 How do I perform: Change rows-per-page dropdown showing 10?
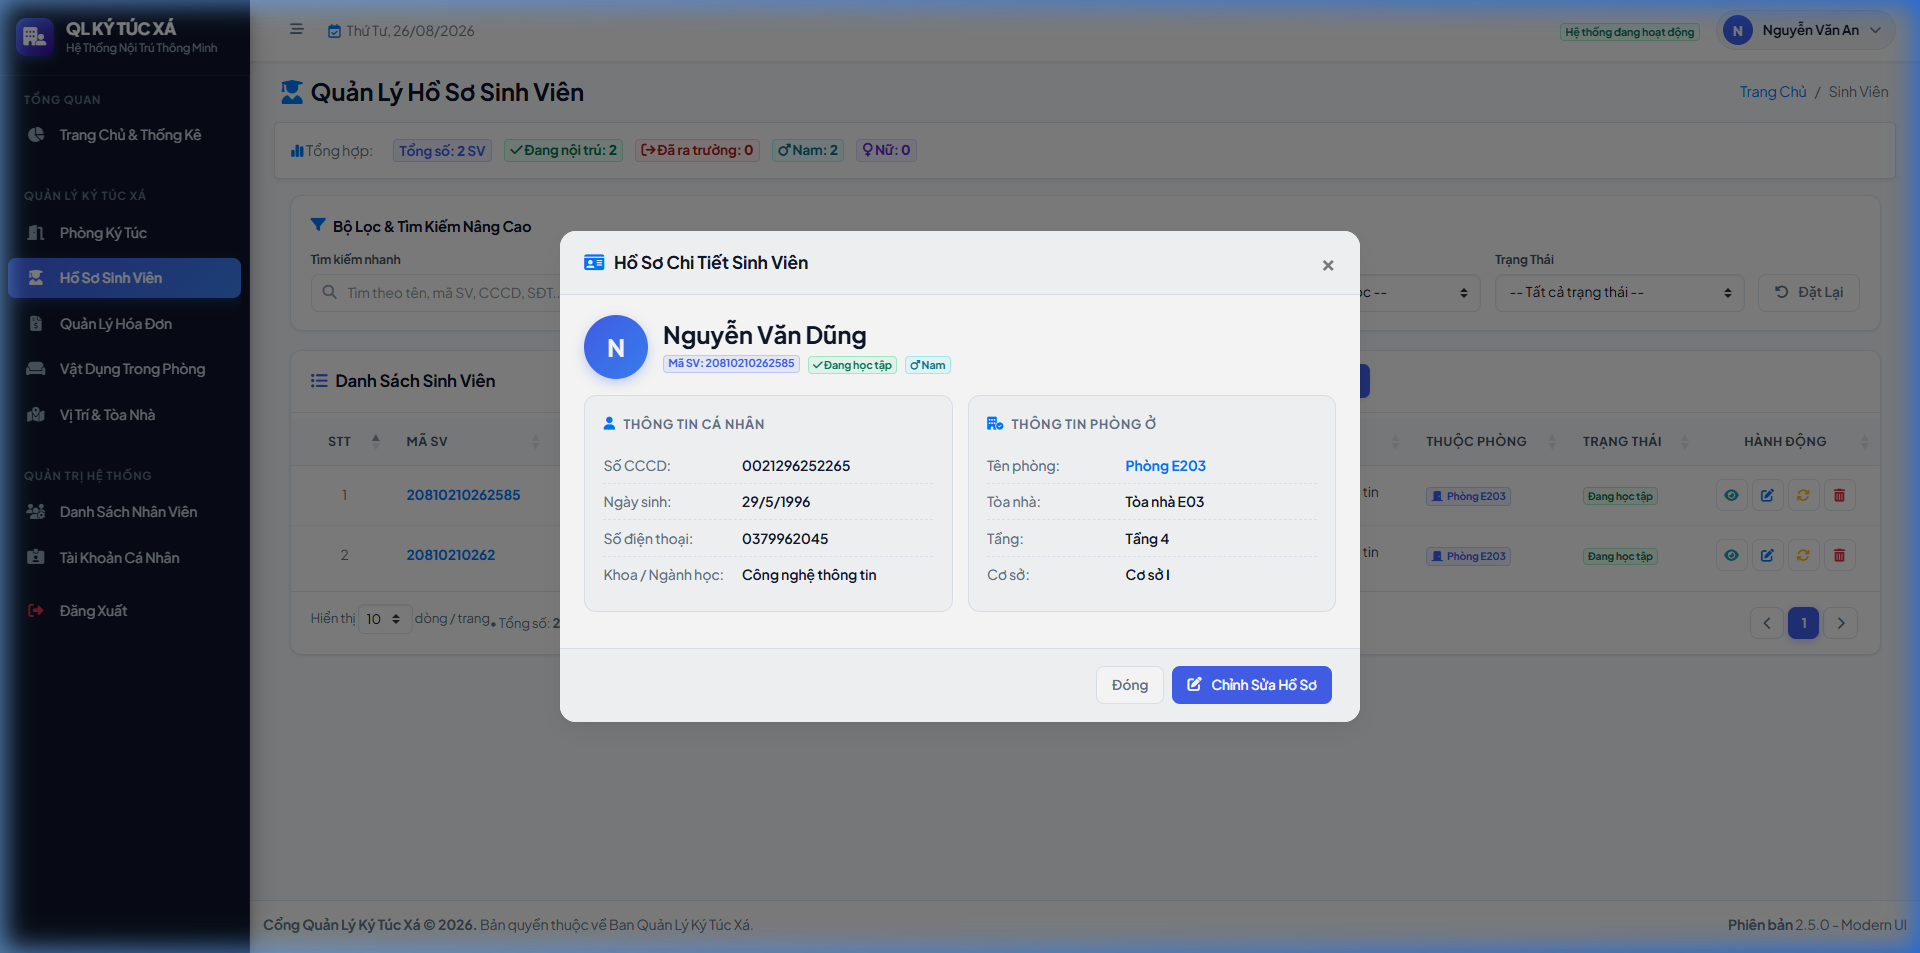385,619
